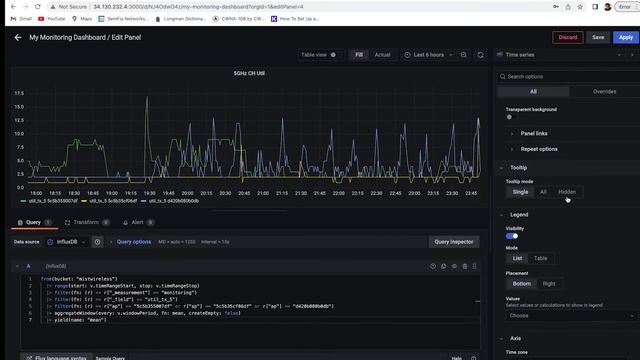
Task: Switch to the All options tab
Action: [x=533, y=92]
